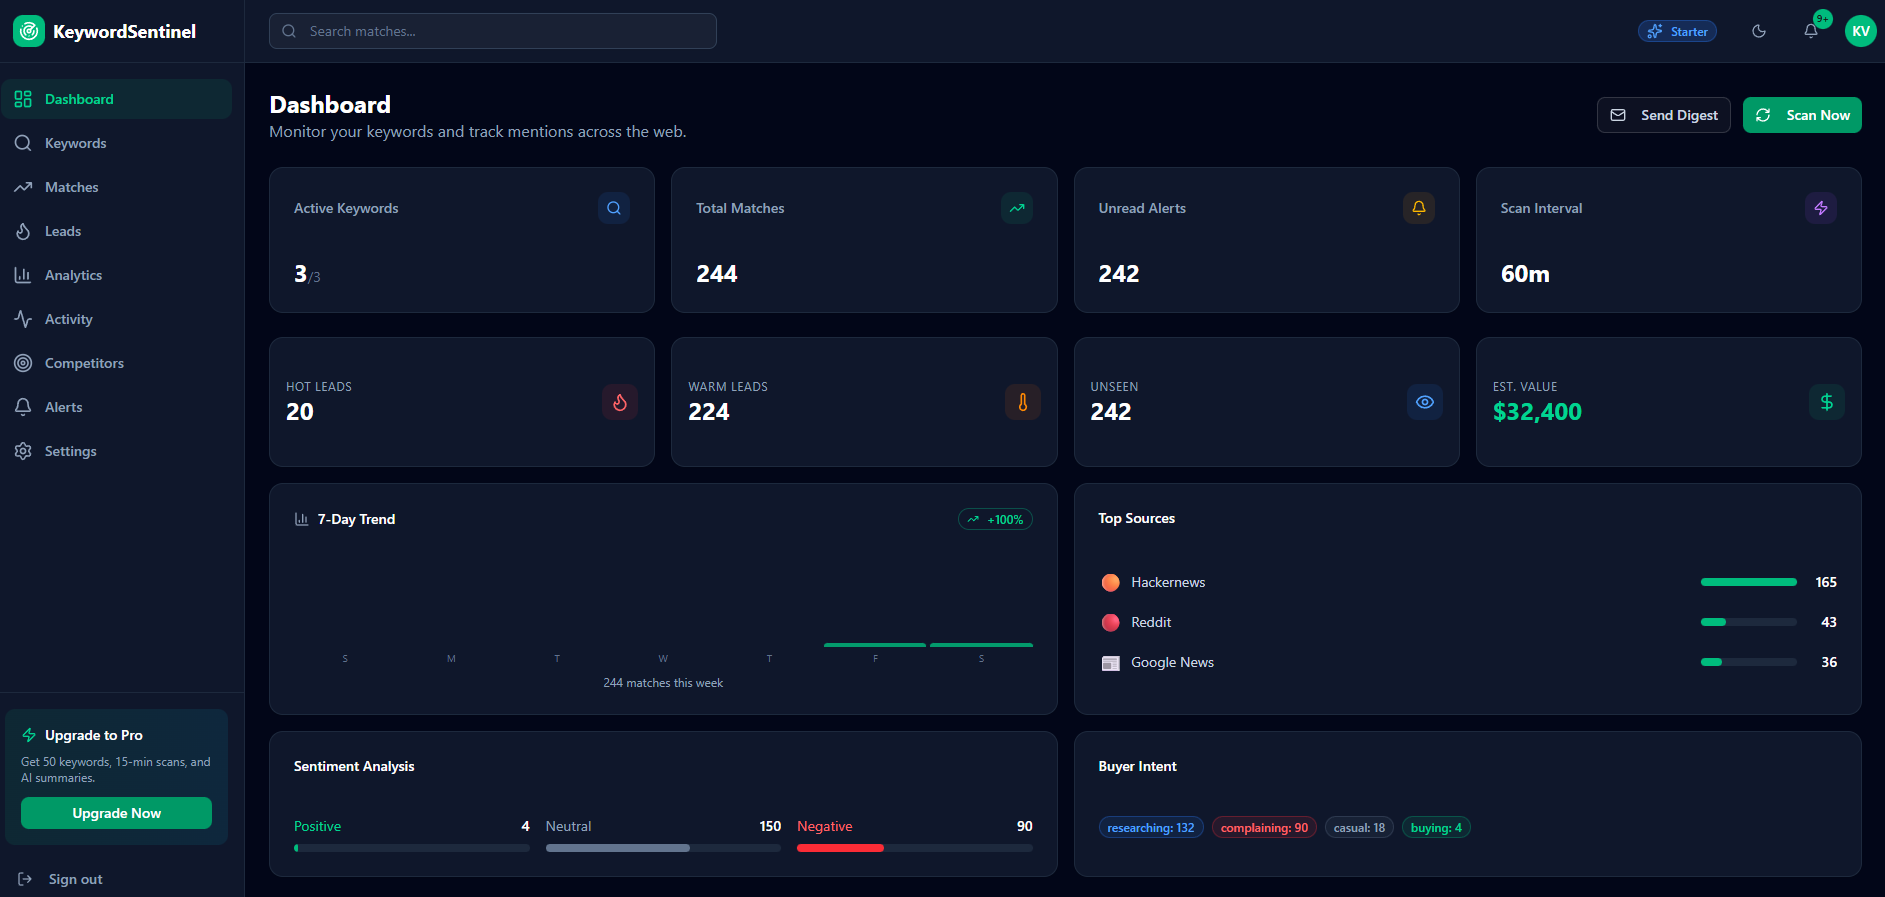Open Alerts page in sidebar
This screenshot has height=897, width=1885.
pos(116,407)
